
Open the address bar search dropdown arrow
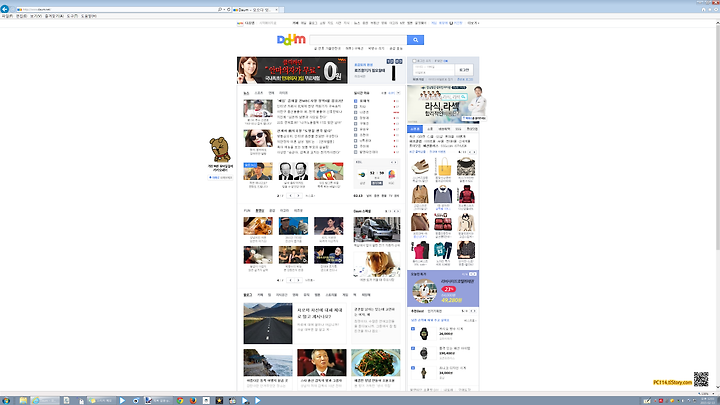(224, 9)
